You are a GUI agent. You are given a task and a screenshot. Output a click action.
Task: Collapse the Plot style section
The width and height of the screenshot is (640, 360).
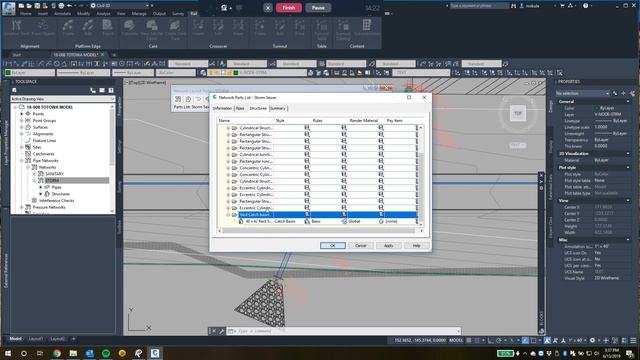628,168
